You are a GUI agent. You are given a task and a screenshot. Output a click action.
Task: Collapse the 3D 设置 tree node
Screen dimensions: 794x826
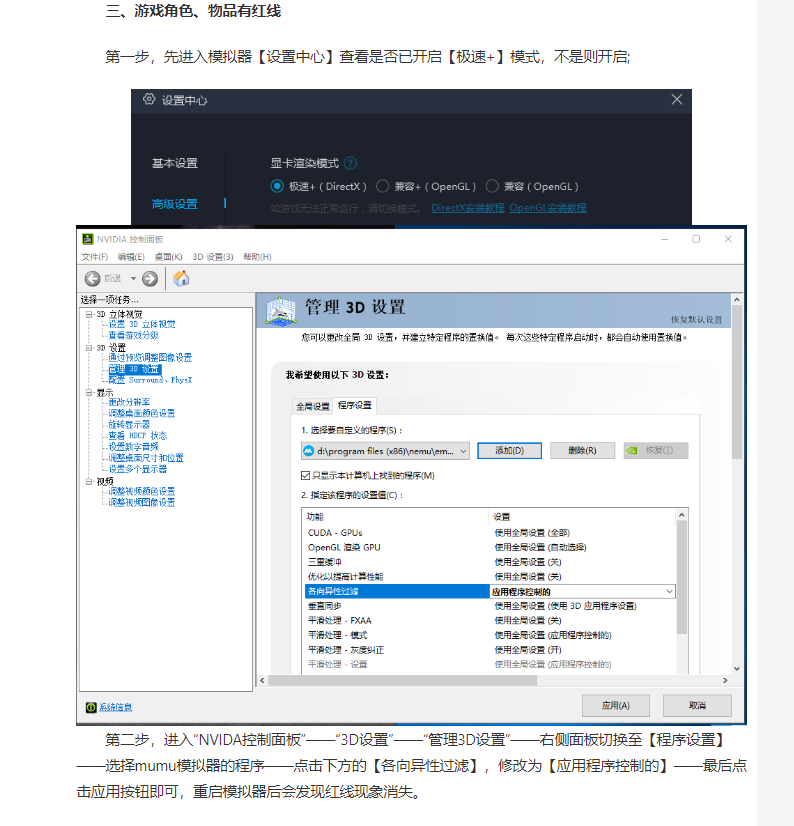click(88, 347)
